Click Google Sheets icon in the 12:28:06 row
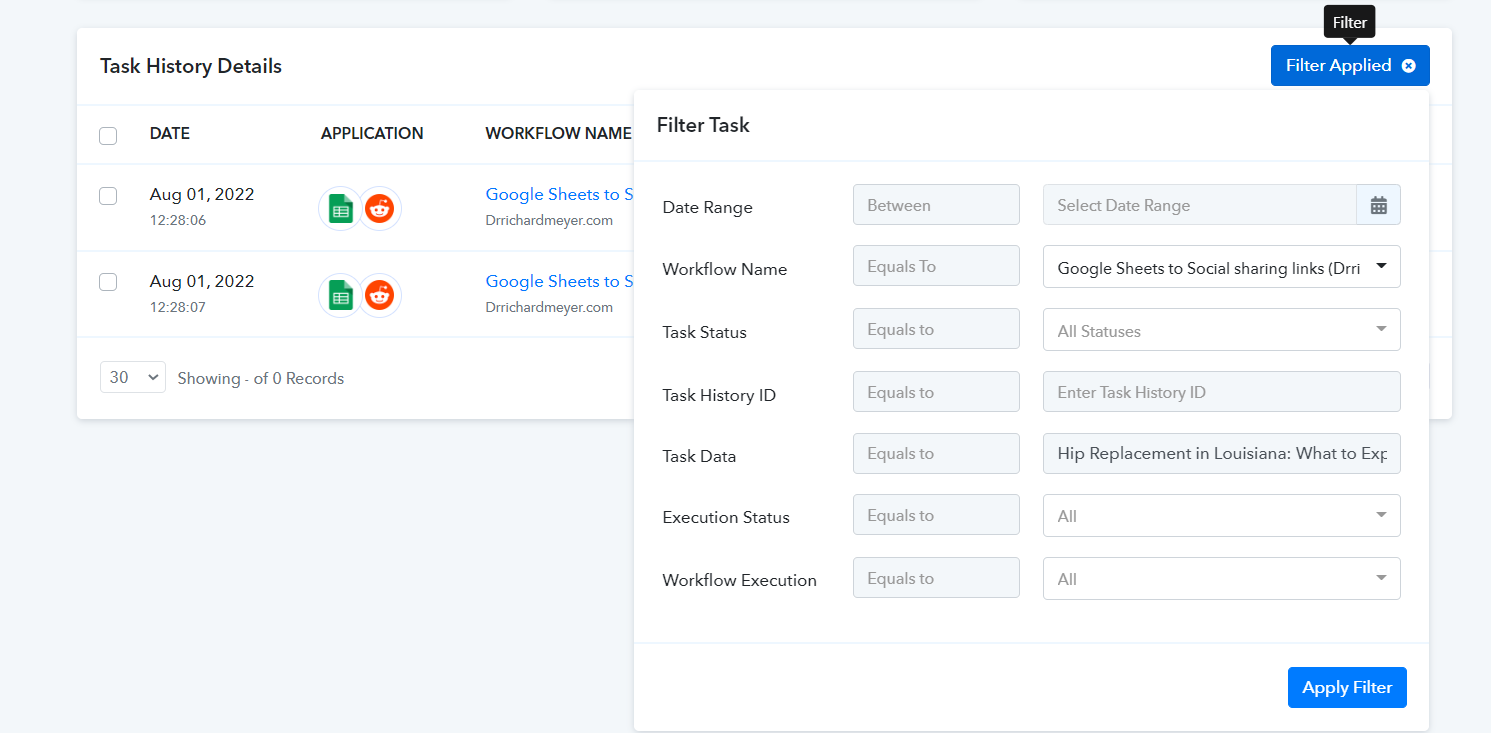This screenshot has height=733, width=1491. tap(340, 209)
